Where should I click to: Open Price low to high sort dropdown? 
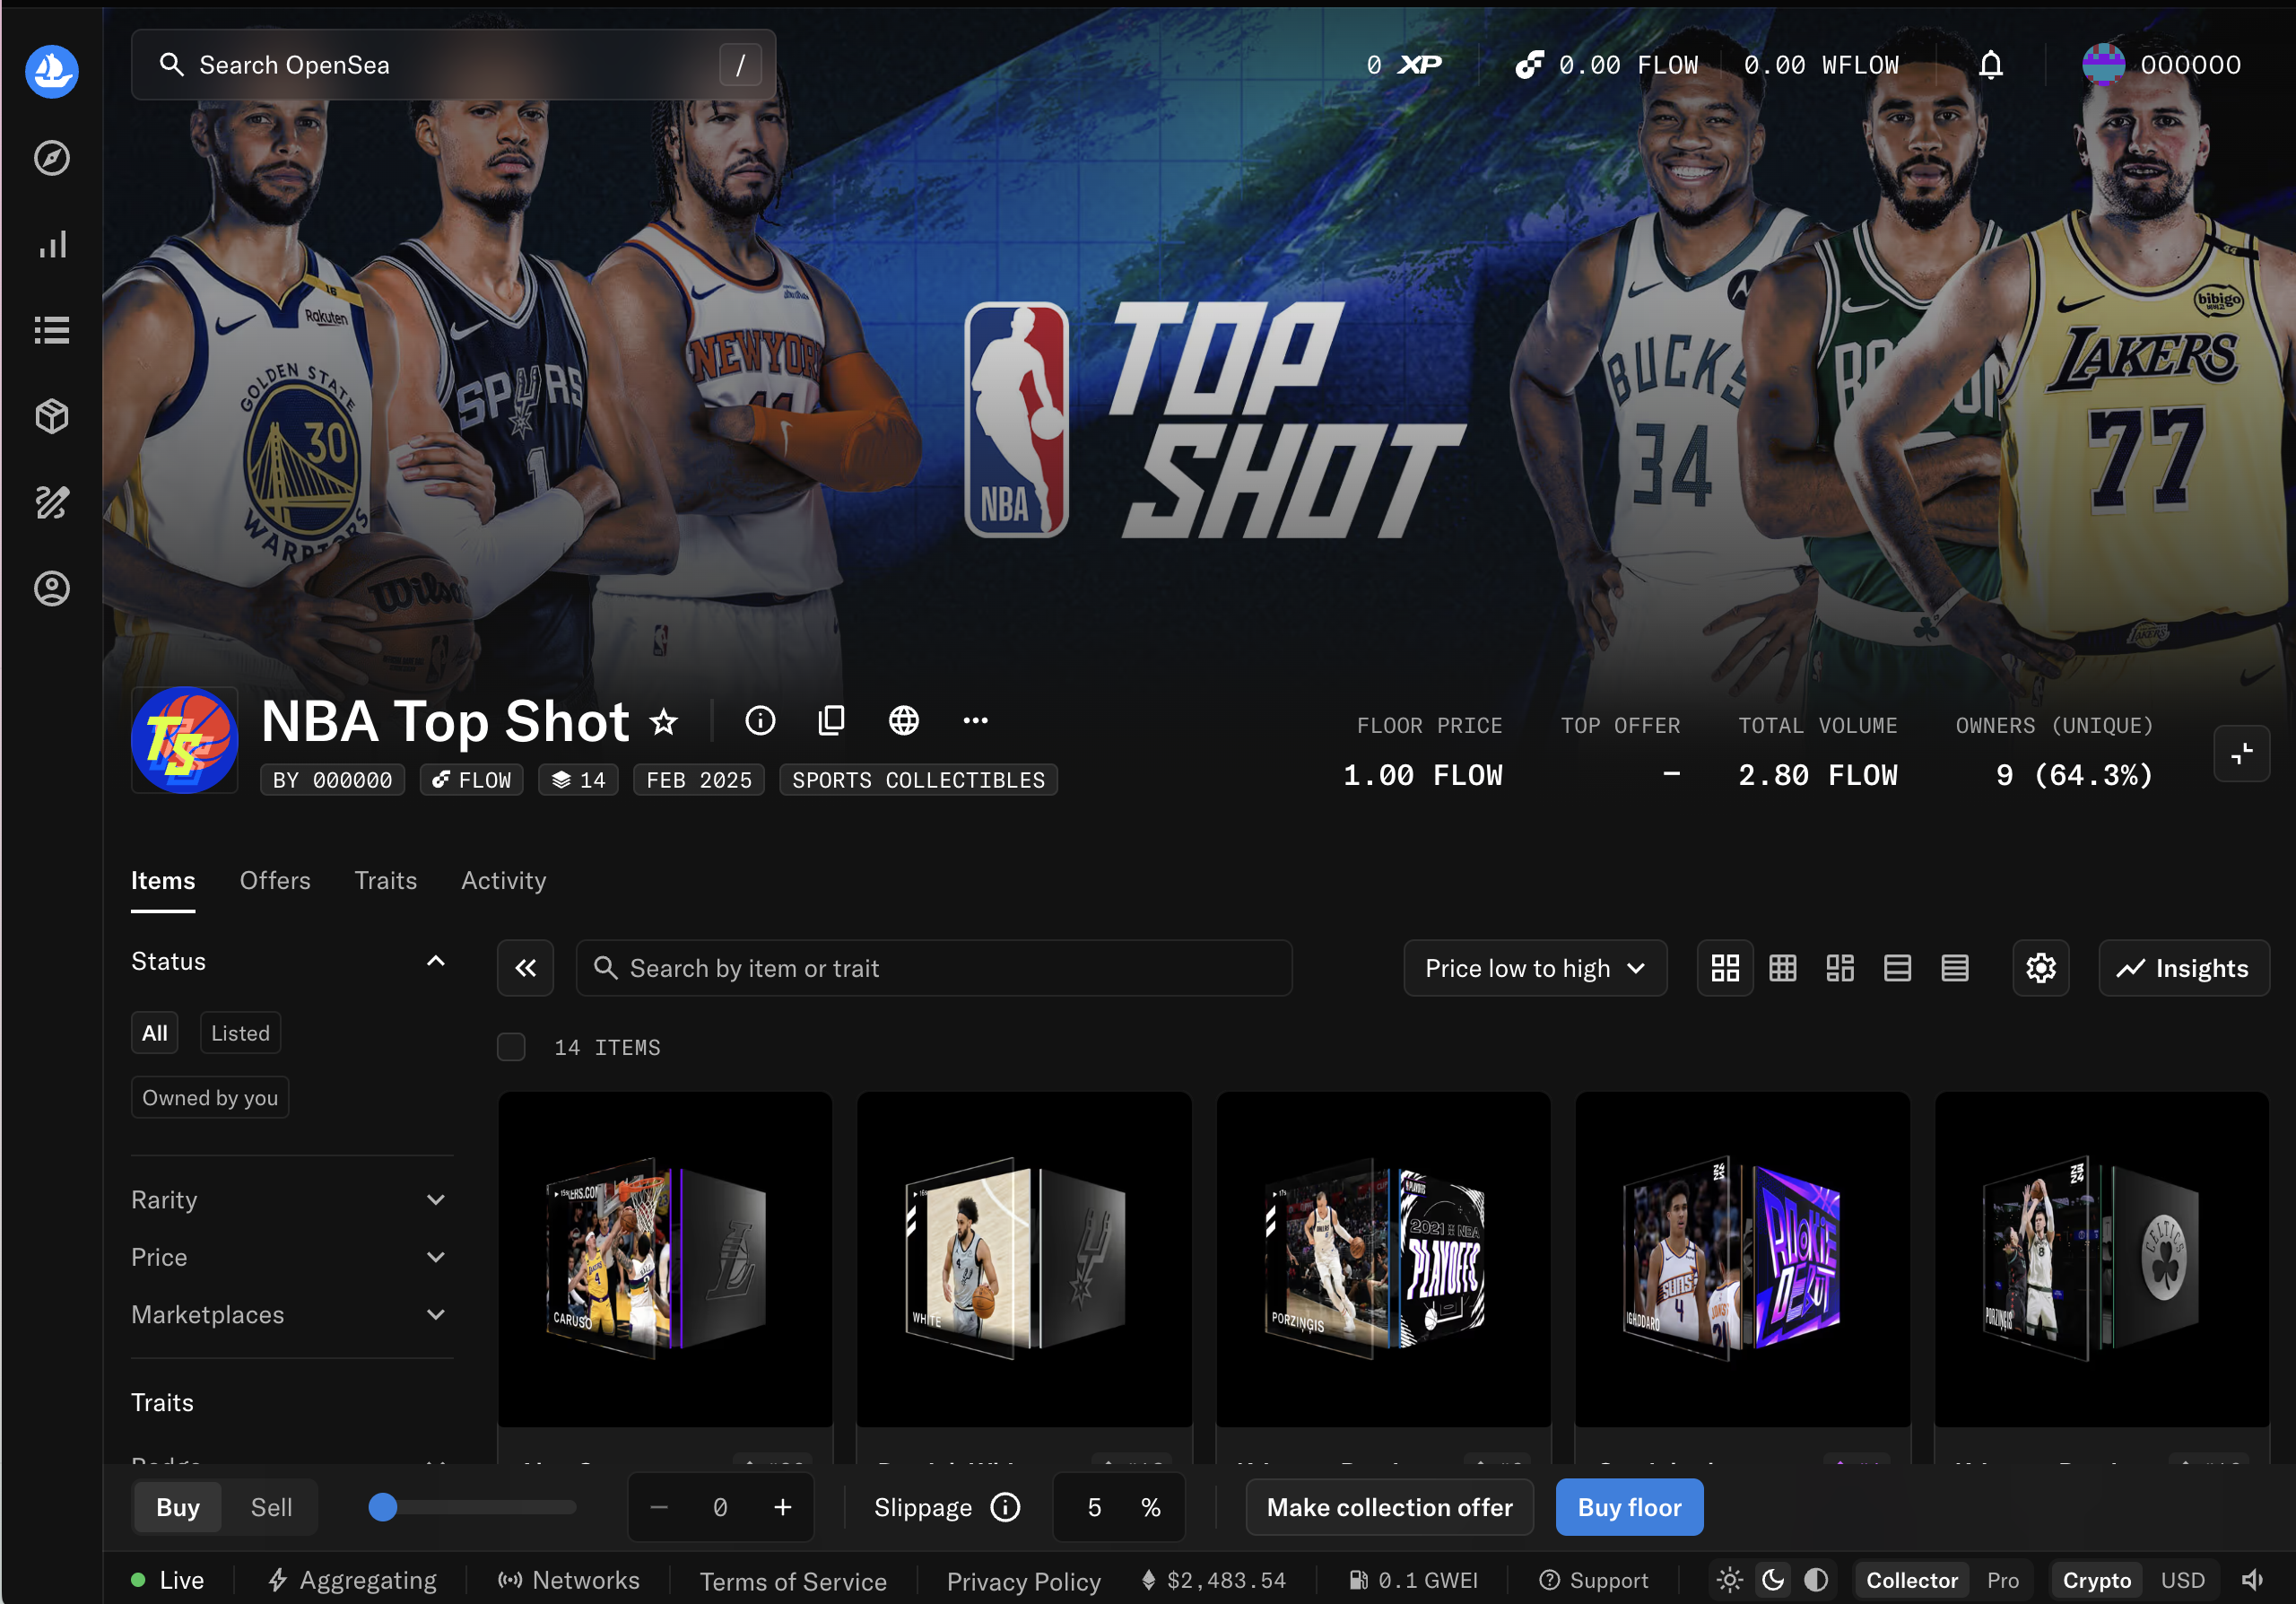point(1535,968)
